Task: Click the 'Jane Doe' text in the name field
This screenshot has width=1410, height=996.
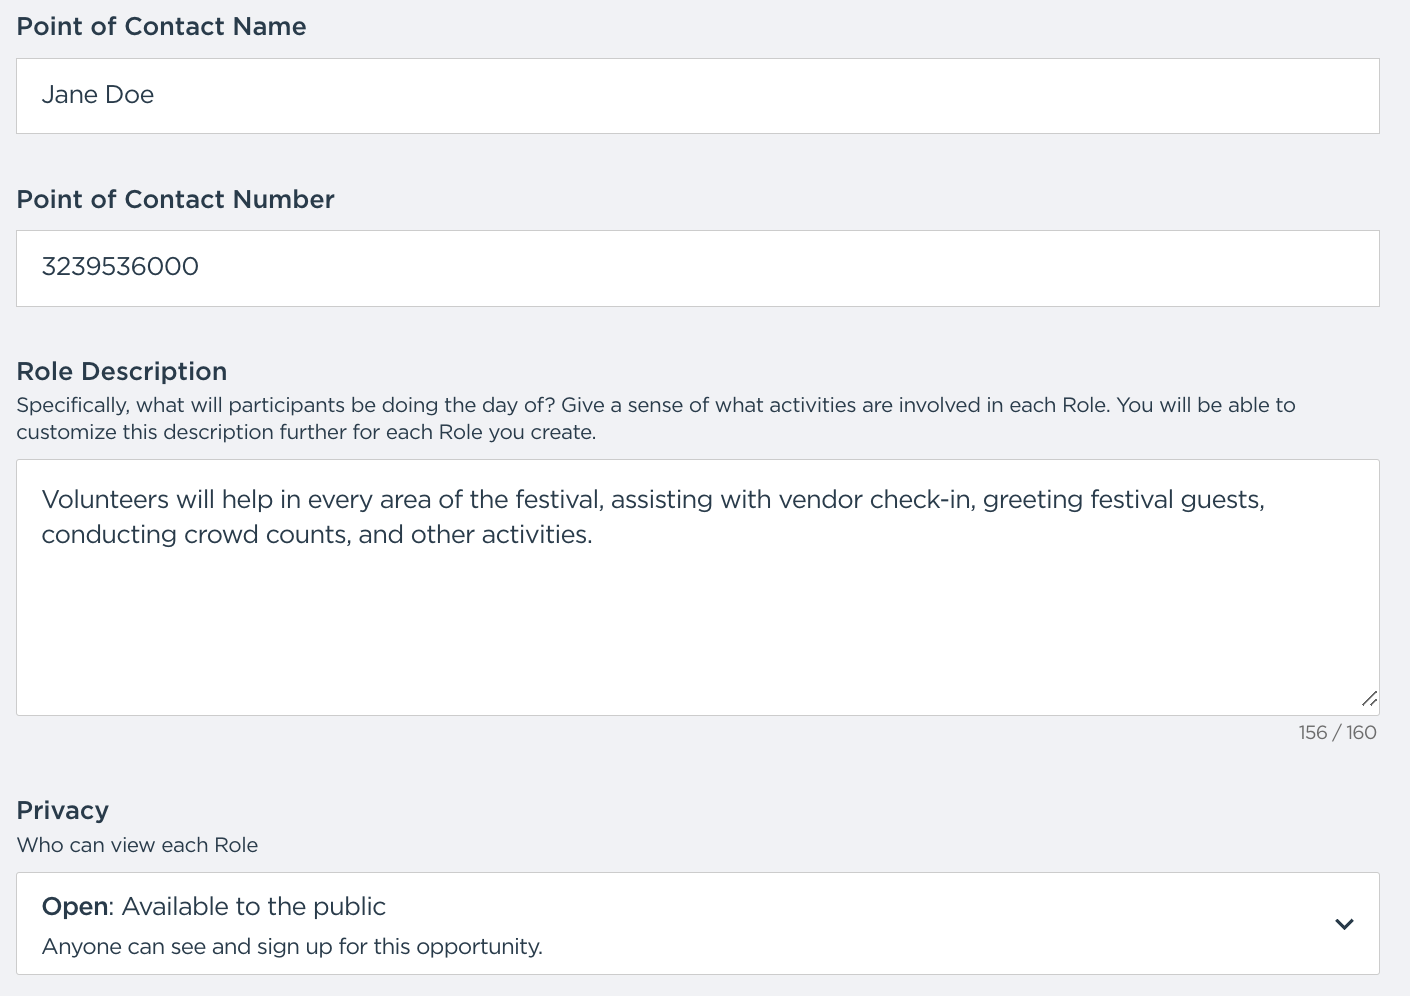Action: point(98,95)
